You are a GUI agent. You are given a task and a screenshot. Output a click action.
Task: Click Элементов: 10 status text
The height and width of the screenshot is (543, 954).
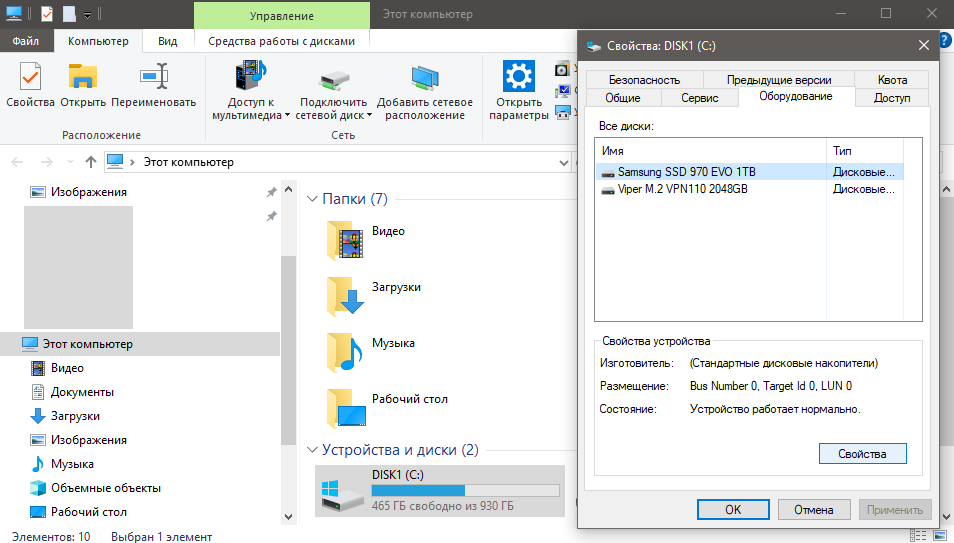51,536
